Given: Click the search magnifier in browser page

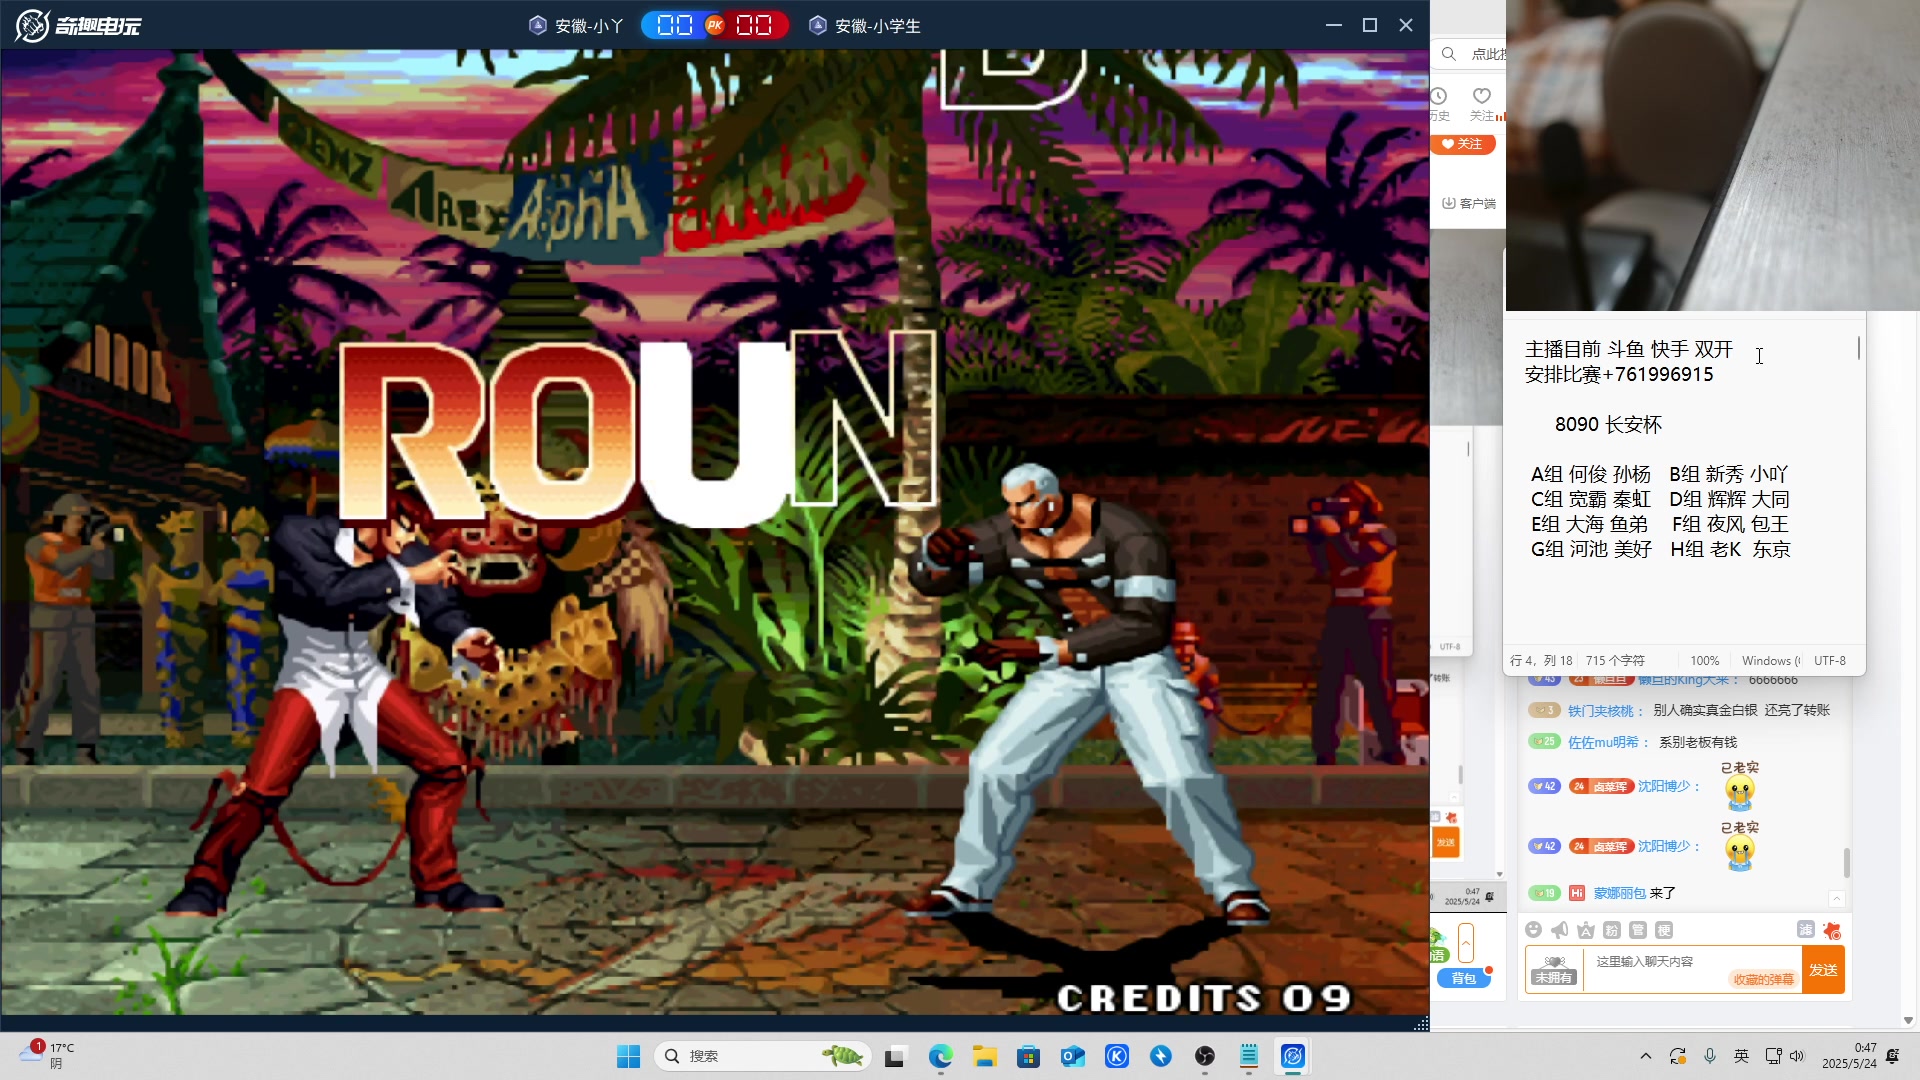Looking at the screenshot, I should [x=1448, y=54].
